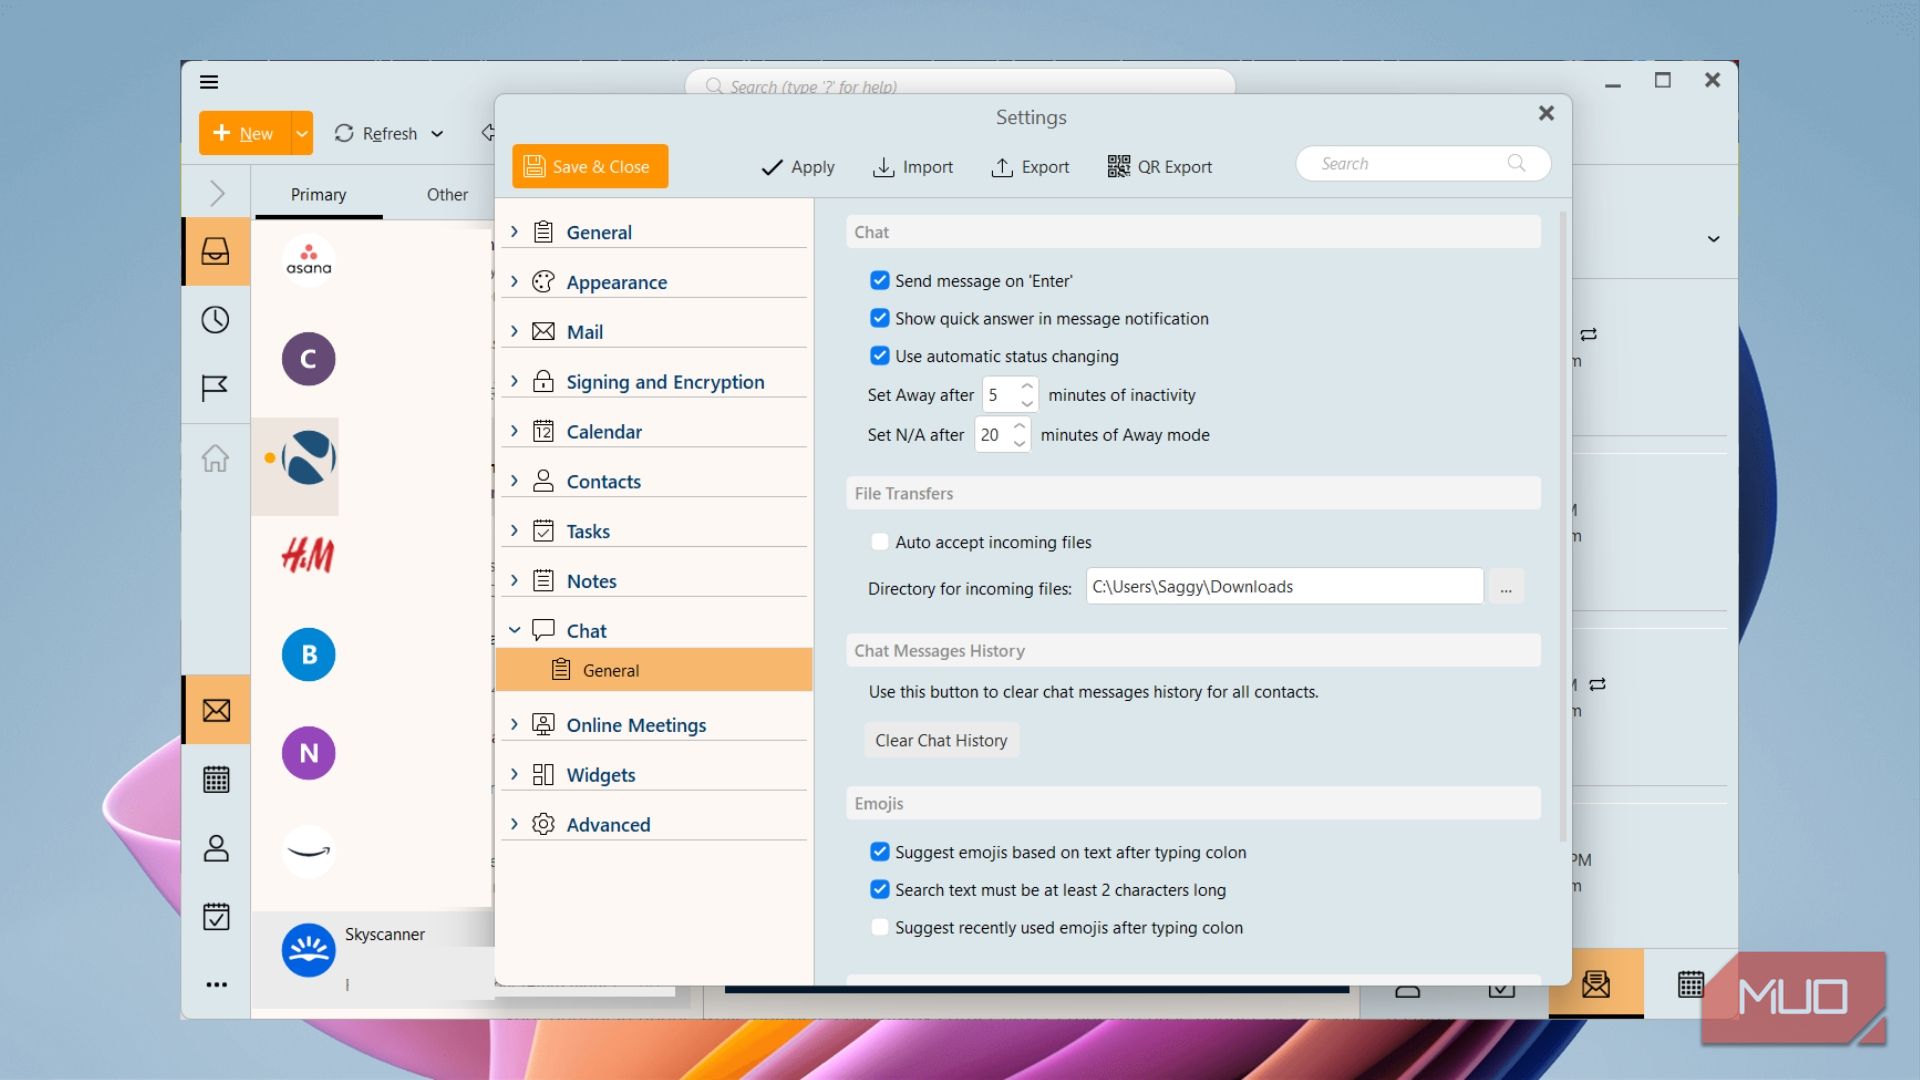
Task: Open the Flagged icon in sidebar
Action: click(215, 388)
